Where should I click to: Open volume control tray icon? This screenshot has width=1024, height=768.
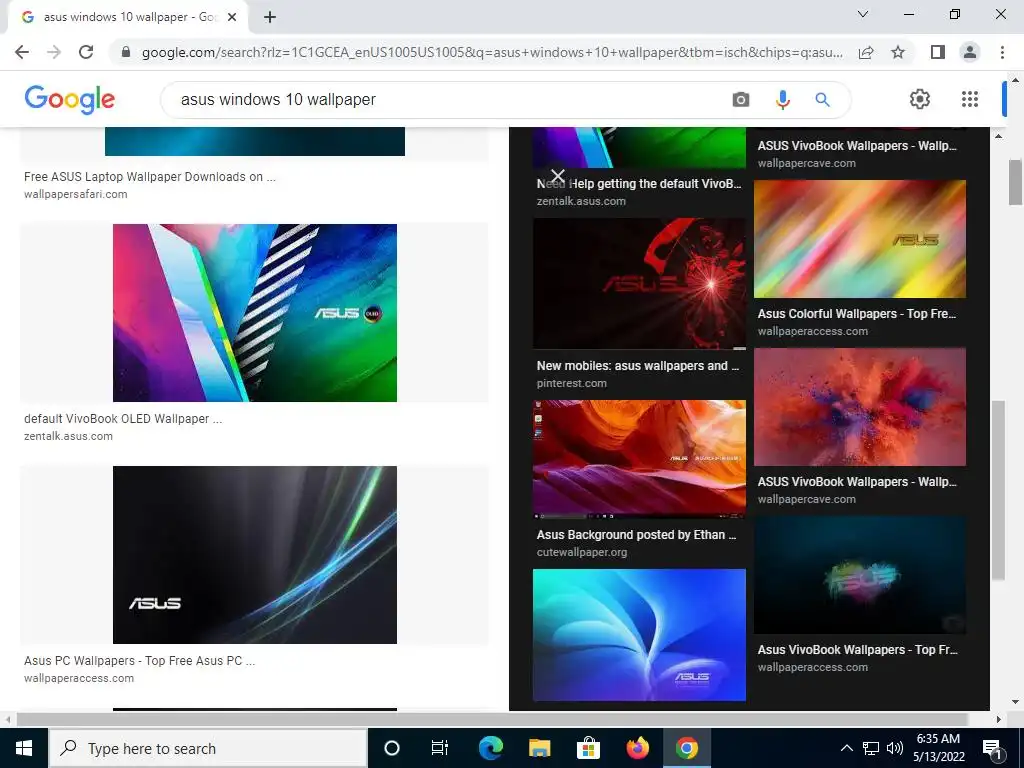pos(895,748)
